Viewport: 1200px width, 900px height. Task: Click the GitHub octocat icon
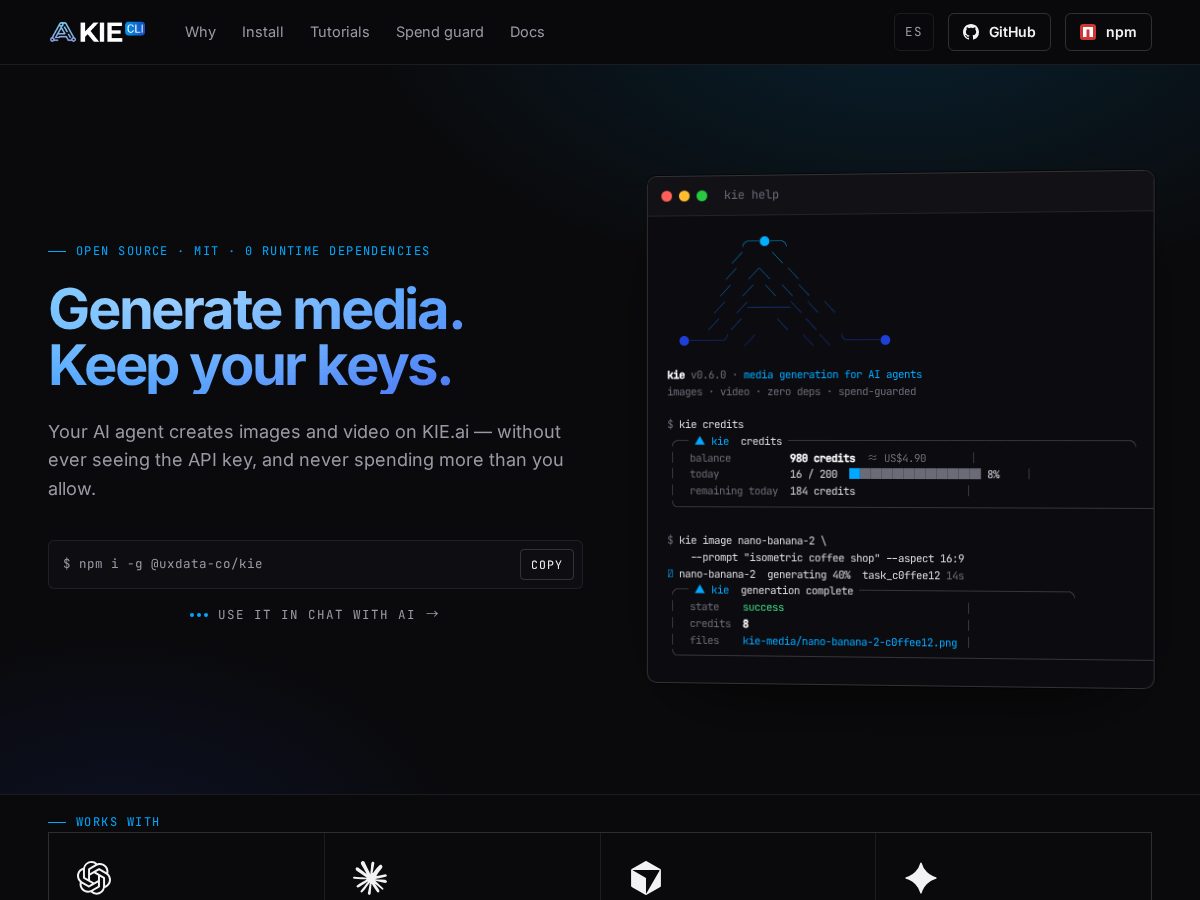click(x=971, y=32)
